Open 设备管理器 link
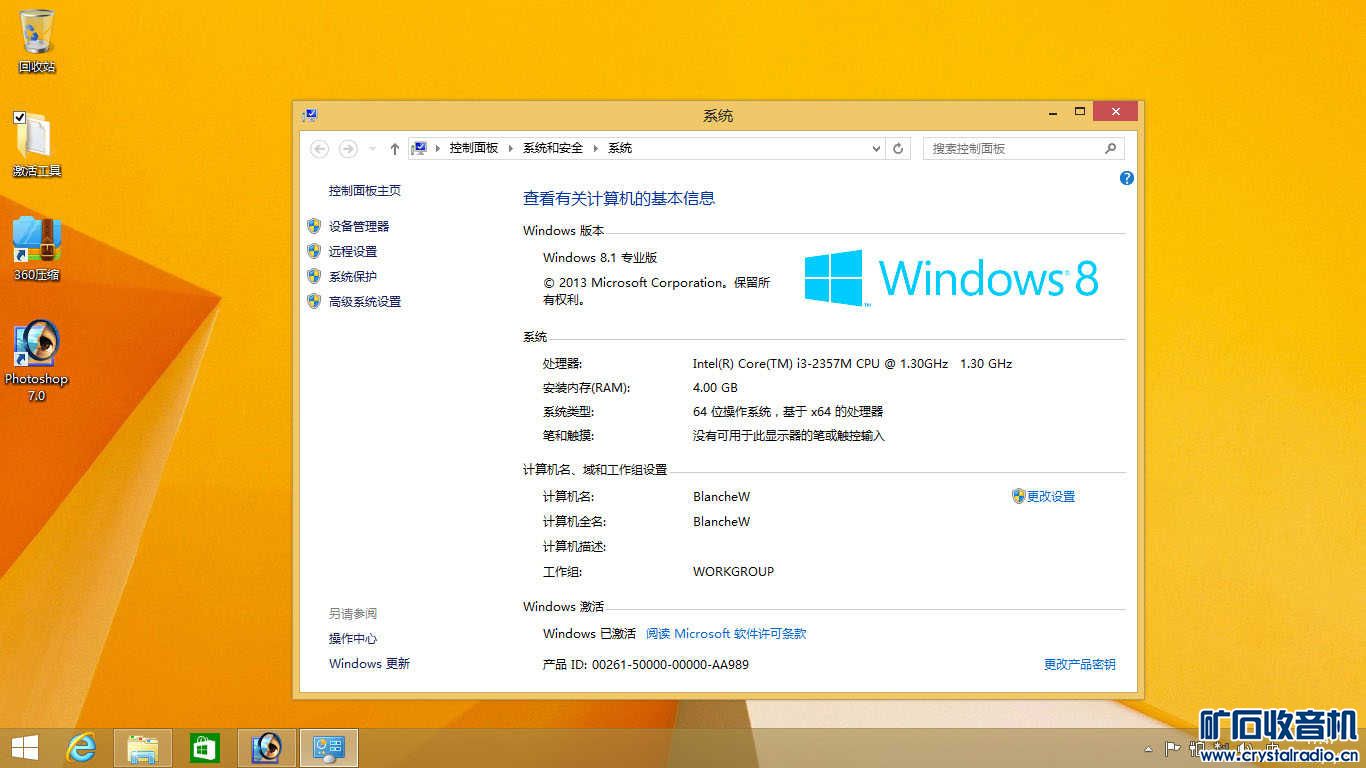The height and width of the screenshot is (768, 1366). pos(359,227)
